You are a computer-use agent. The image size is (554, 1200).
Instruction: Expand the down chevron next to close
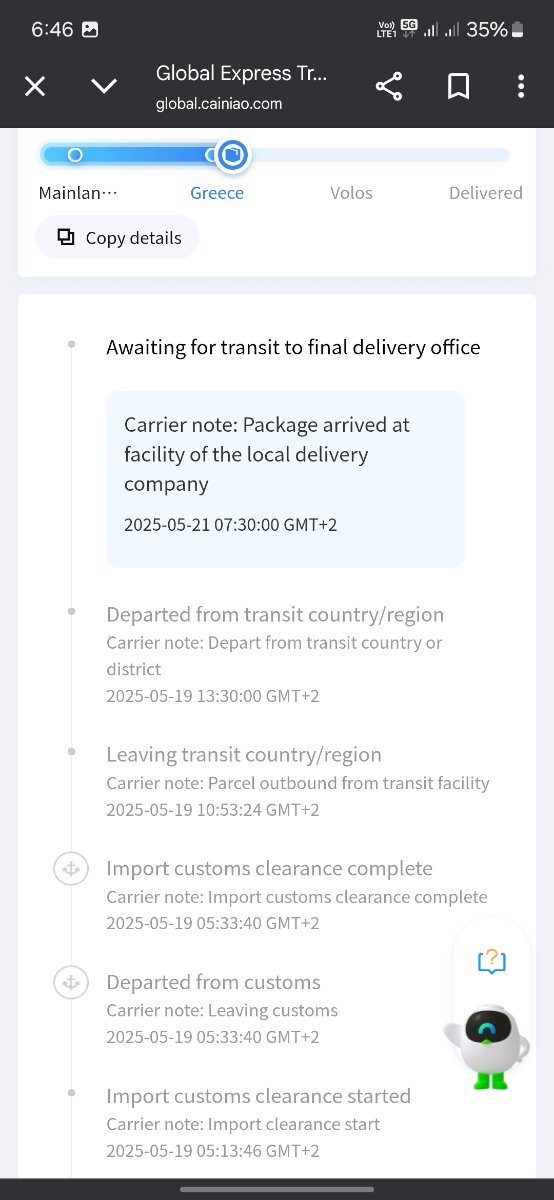(x=104, y=86)
